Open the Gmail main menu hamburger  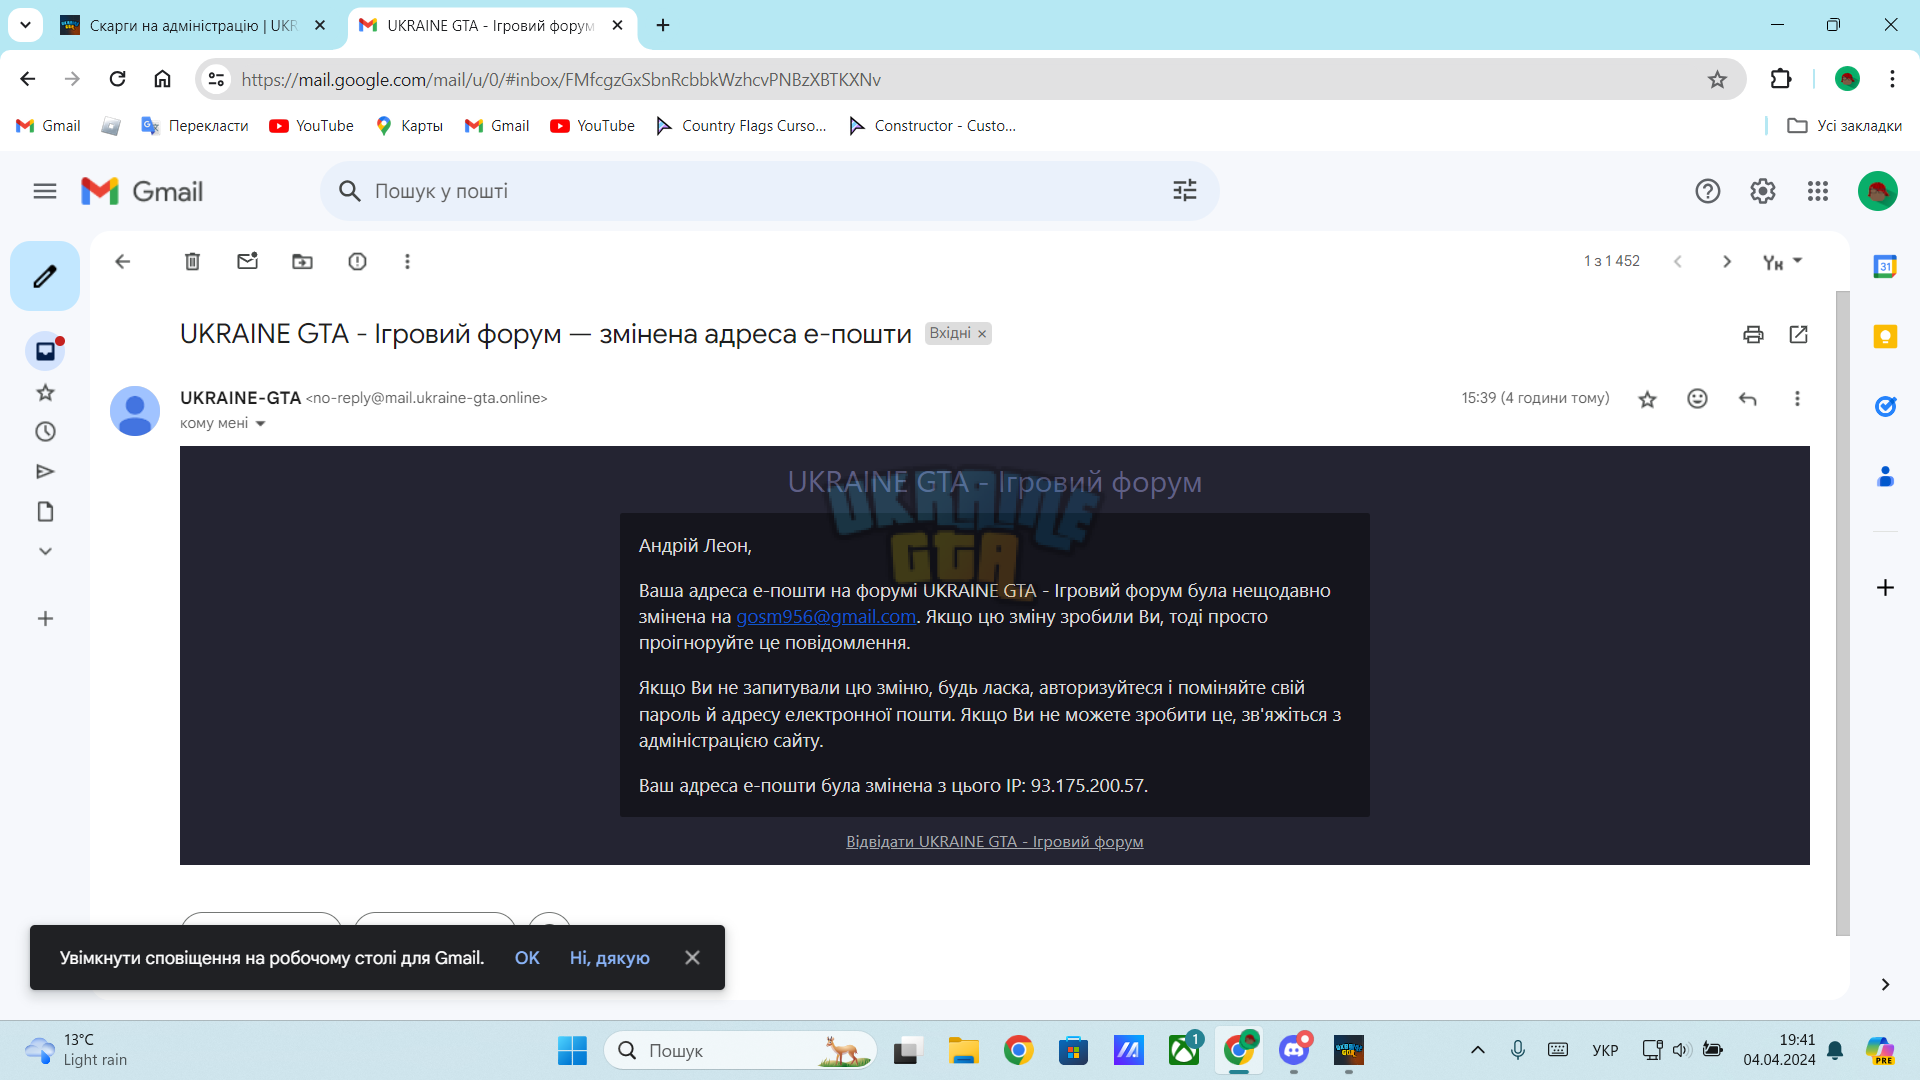point(45,191)
